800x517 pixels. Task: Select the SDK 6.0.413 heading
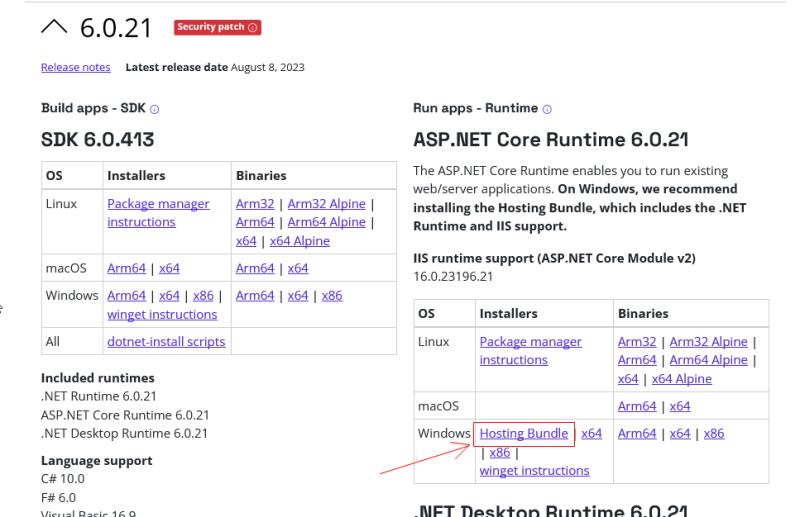point(97,139)
